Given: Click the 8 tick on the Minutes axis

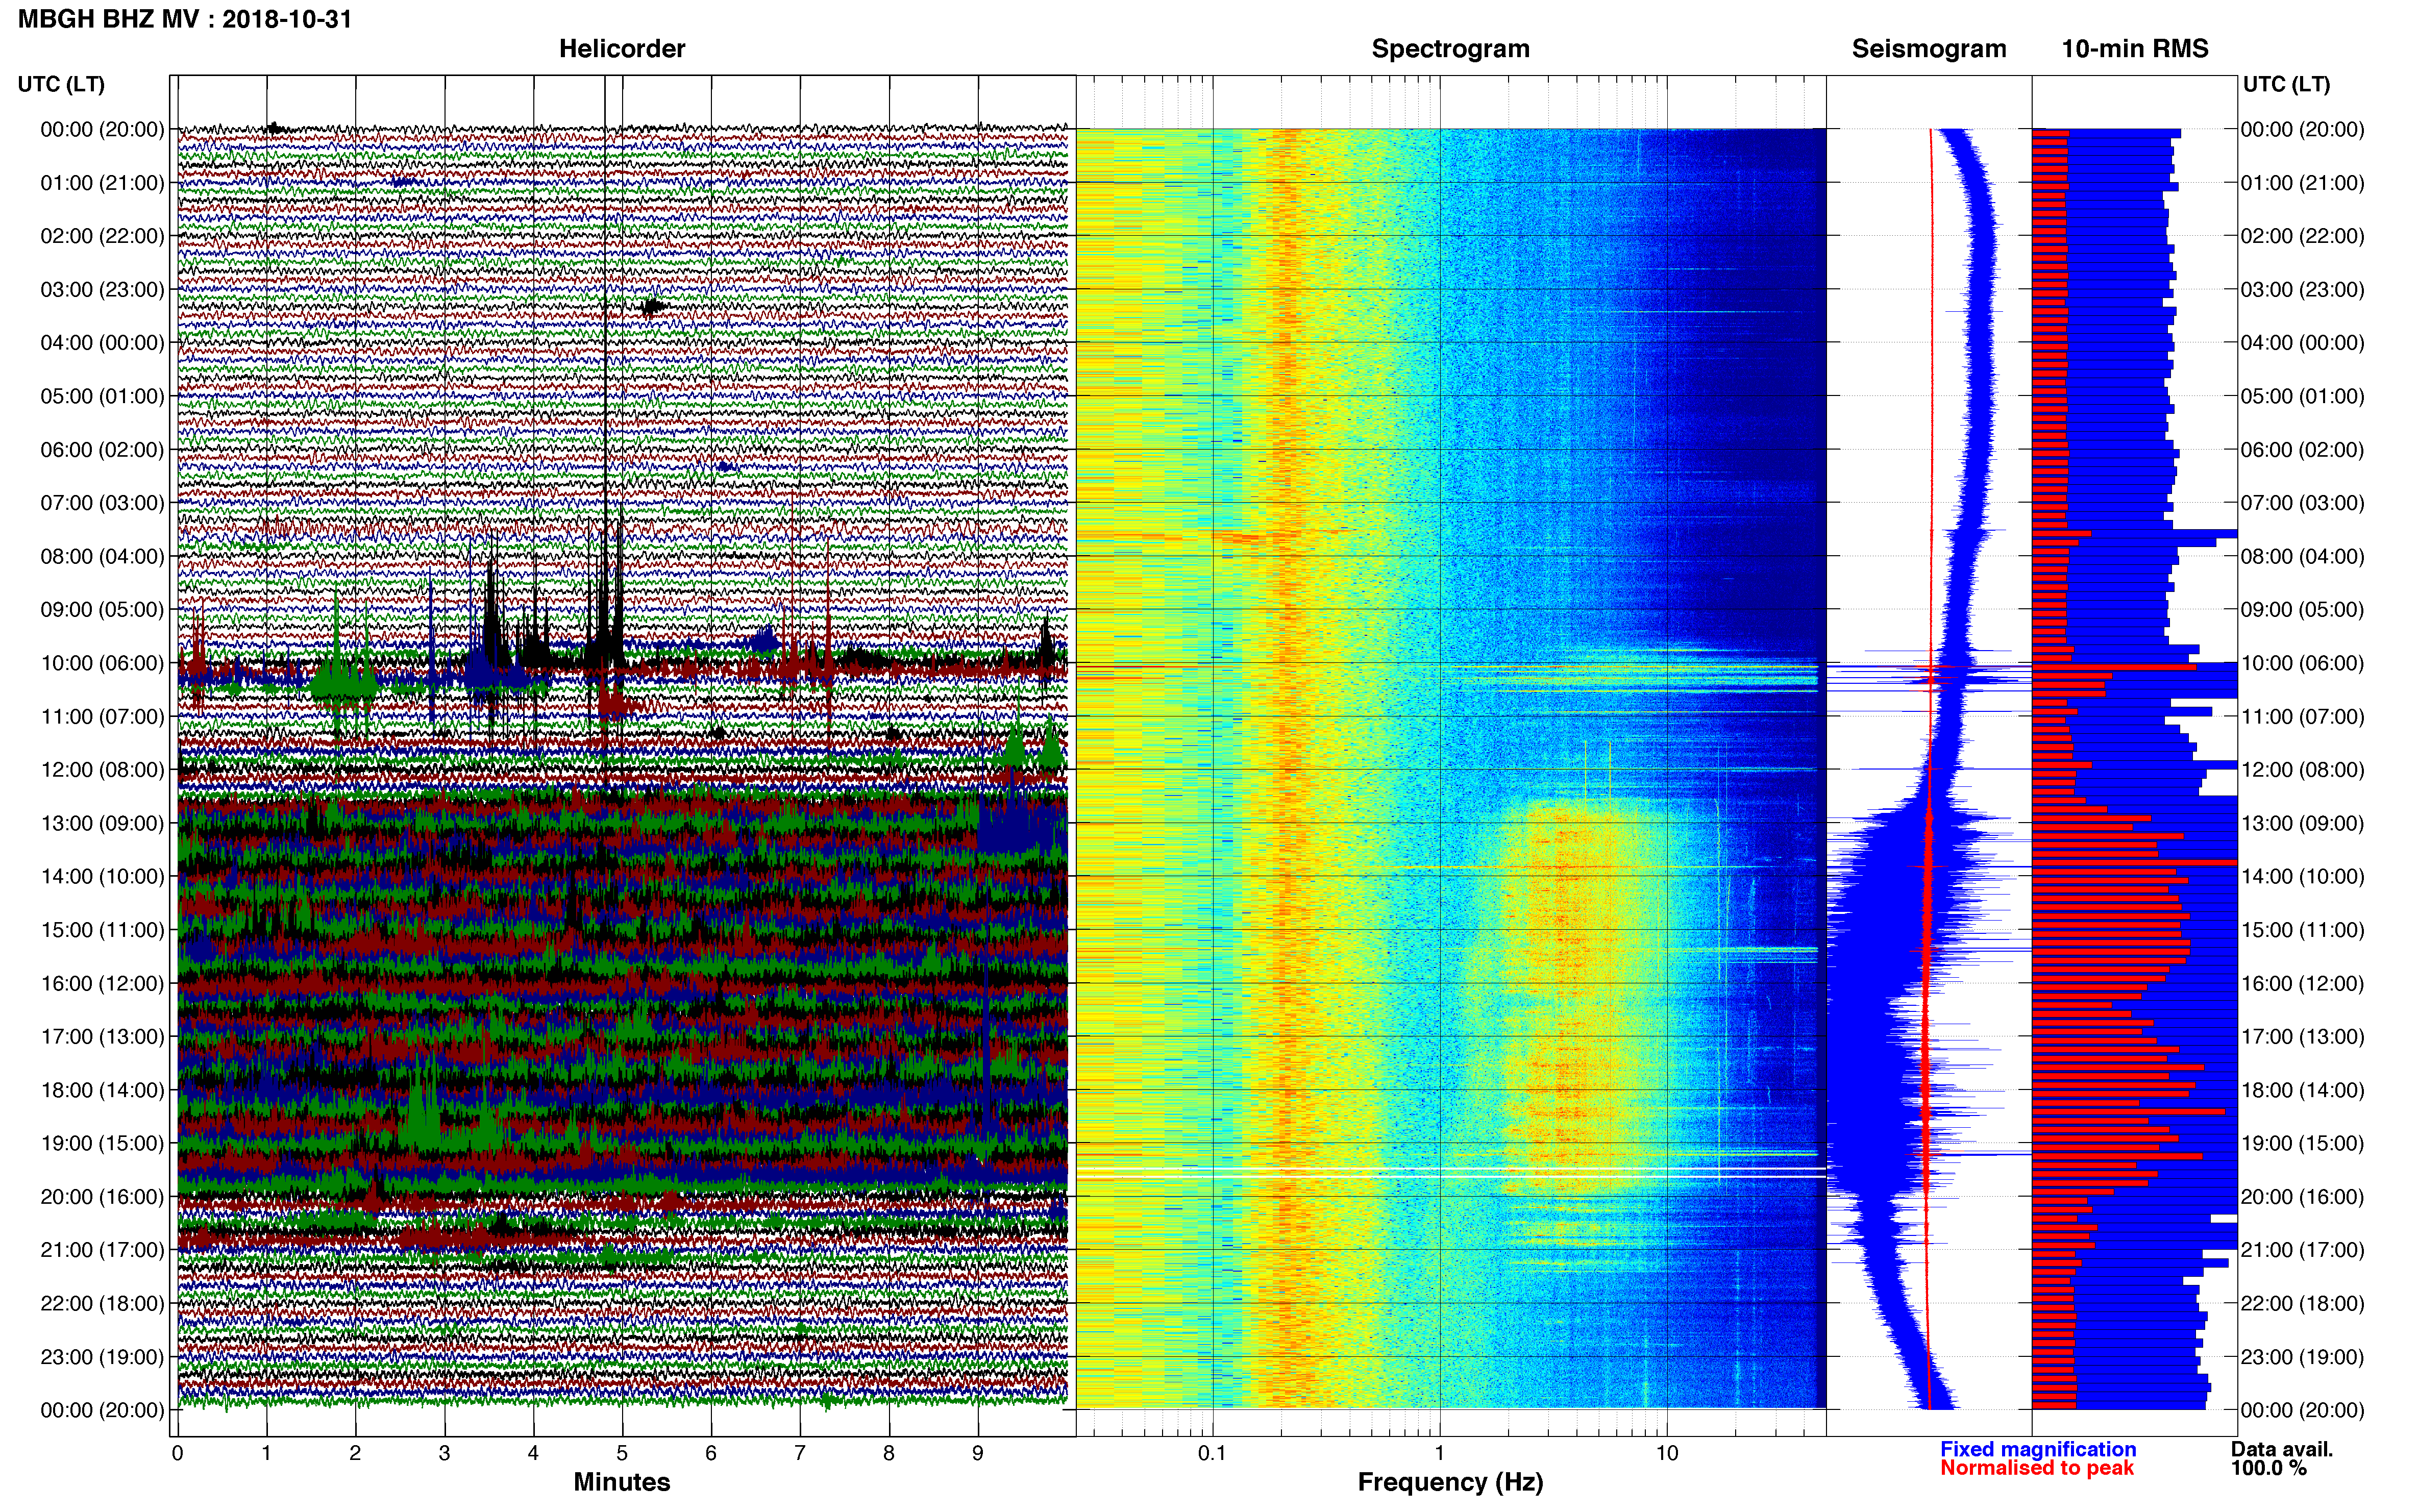Looking at the screenshot, I should point(889,1453).
